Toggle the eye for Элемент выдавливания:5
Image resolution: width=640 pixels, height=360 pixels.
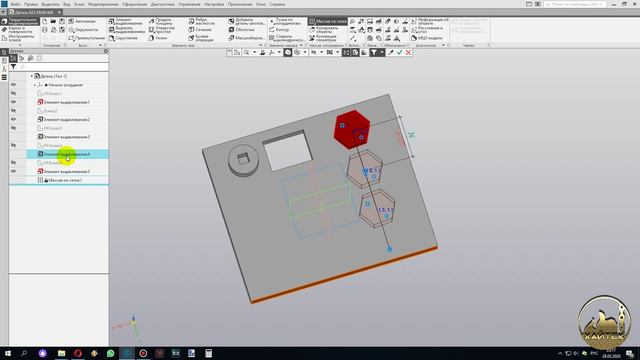(13, 171)
